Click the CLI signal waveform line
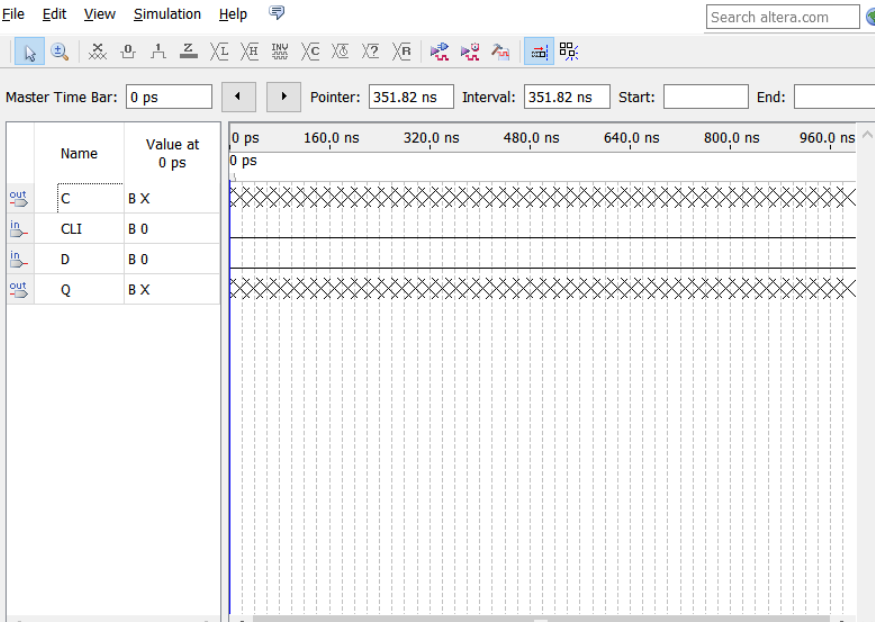This screenshot has width=875, height=622. 542,238
